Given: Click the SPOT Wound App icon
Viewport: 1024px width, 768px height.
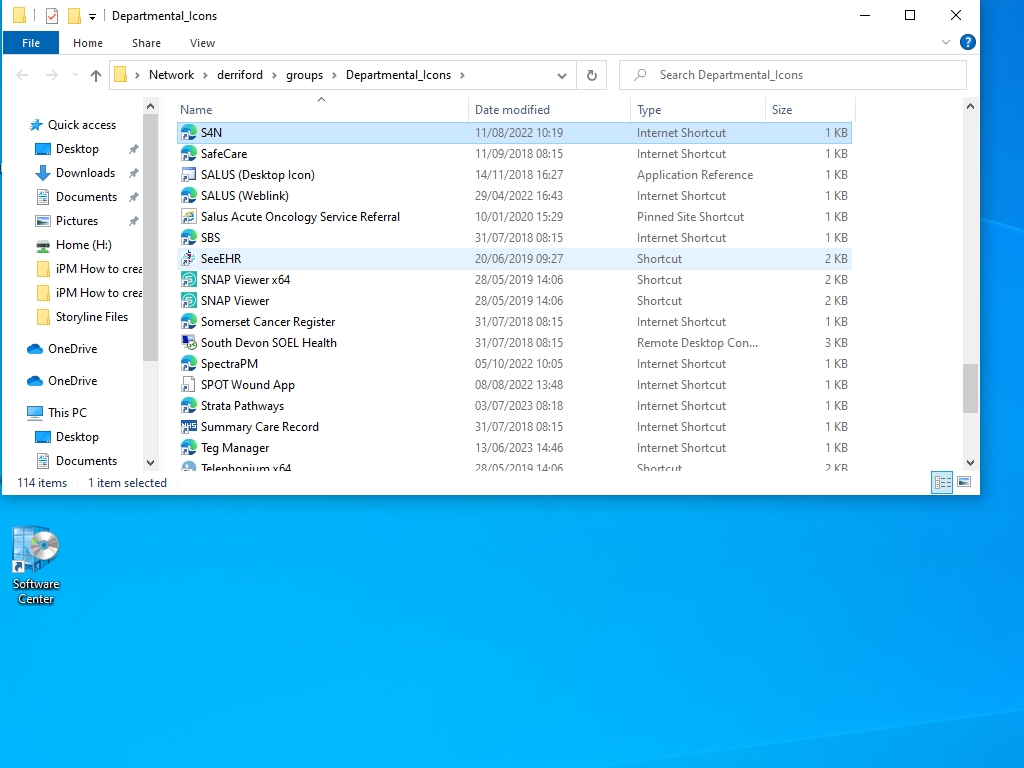Looking at the screenshot, I should [x=189, y=385].
